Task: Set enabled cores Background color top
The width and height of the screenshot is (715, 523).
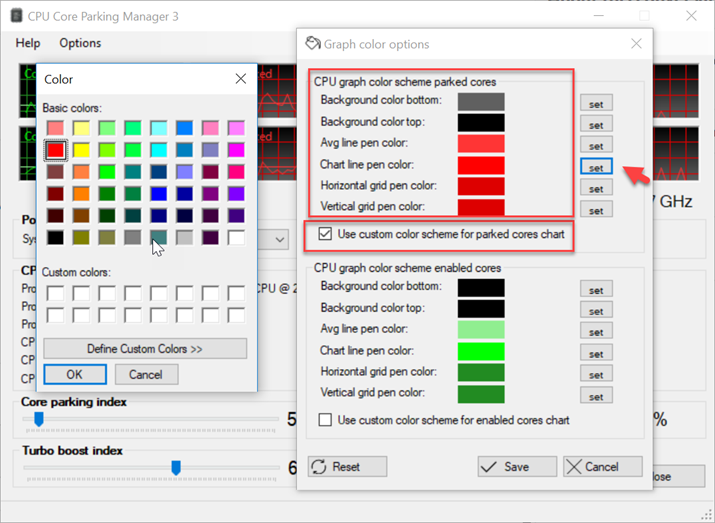Action: click(x=596, y=310)
